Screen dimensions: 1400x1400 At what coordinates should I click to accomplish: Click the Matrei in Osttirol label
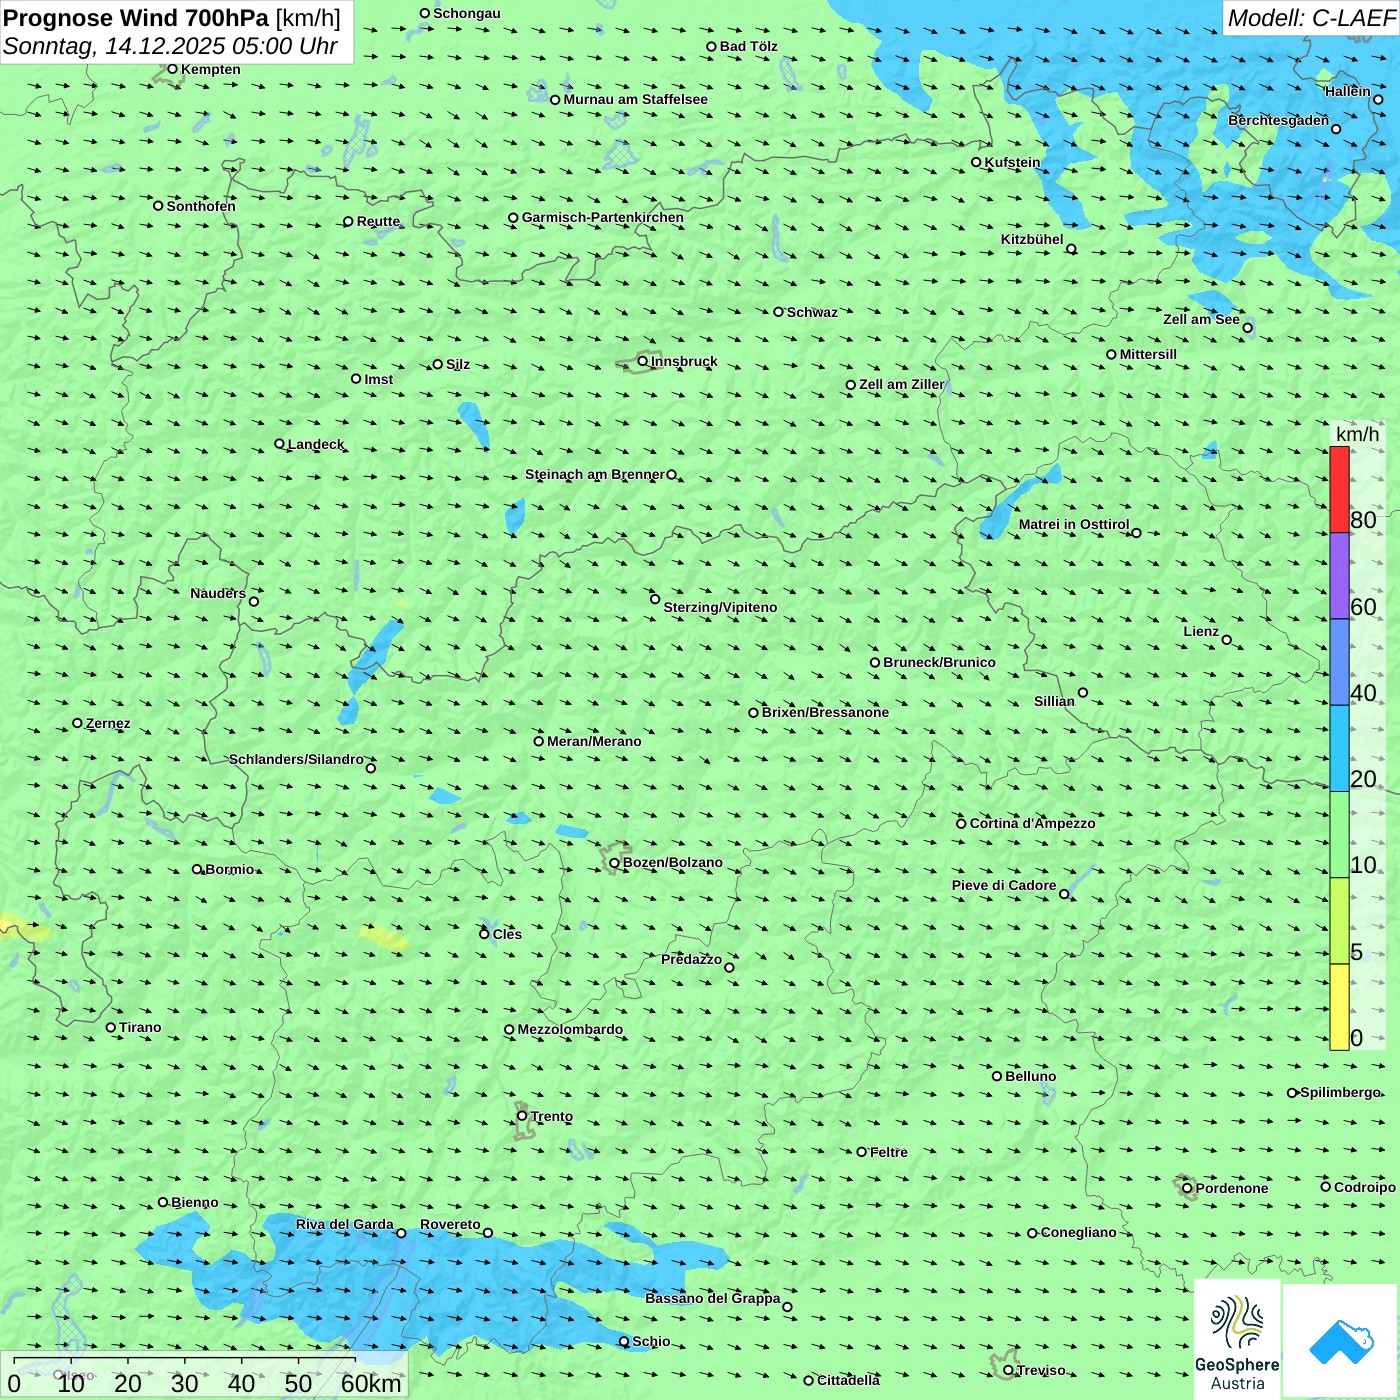pos(1074,524)
